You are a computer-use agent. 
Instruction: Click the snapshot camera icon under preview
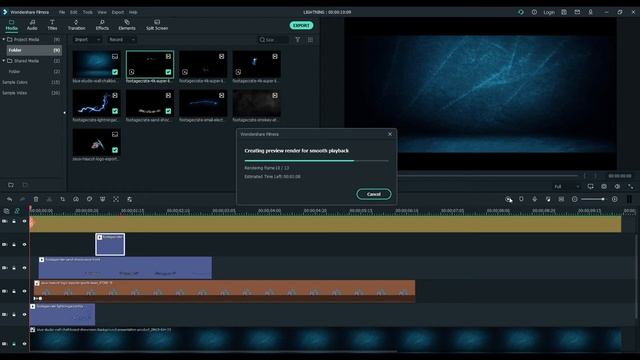[604, 187]
